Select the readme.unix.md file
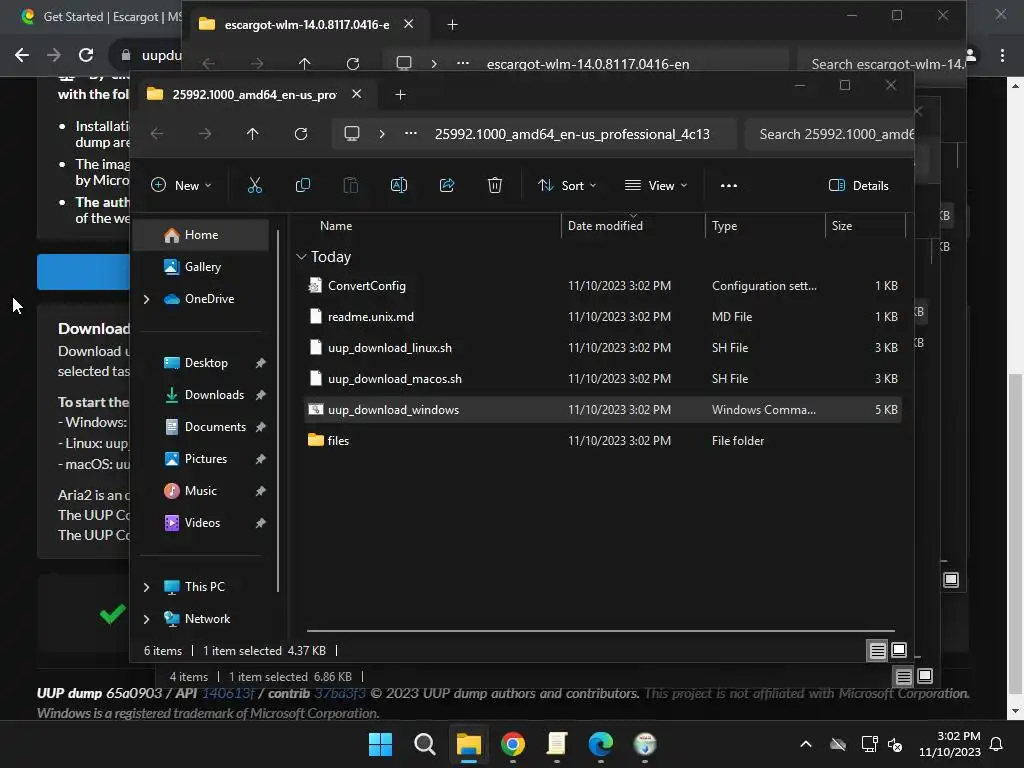This screenshot has height=768, width=1024. [603, 317]
